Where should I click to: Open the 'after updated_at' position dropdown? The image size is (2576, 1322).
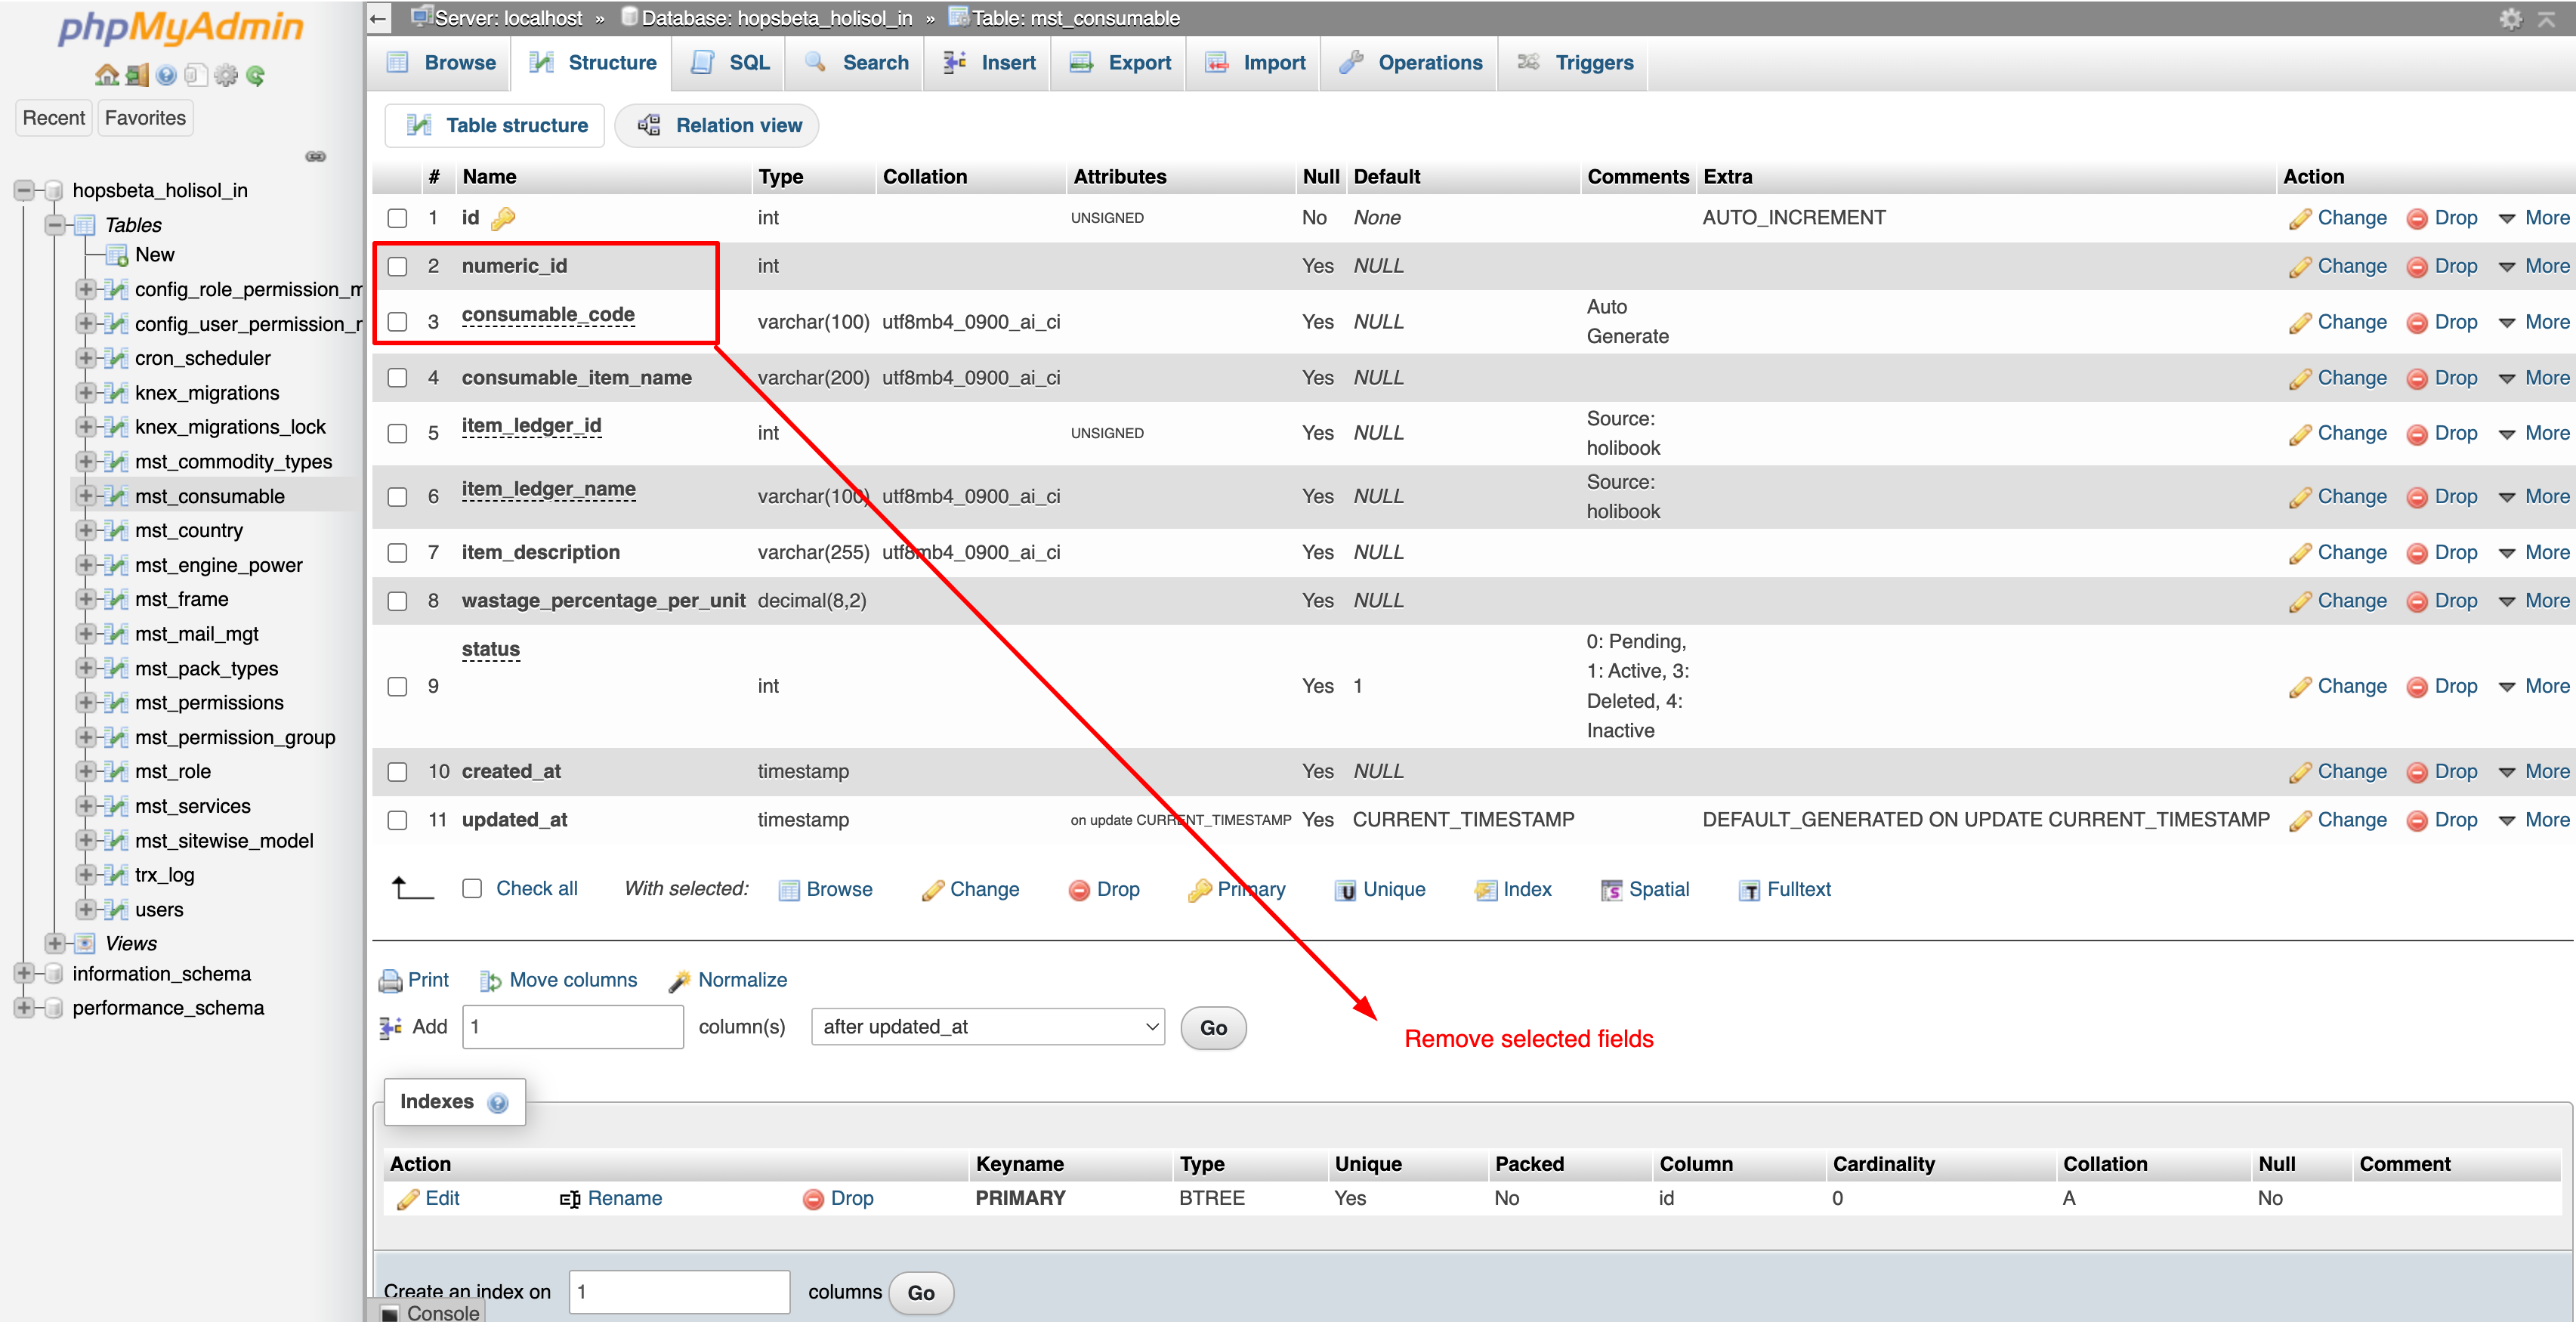(x=987, y=1027)
